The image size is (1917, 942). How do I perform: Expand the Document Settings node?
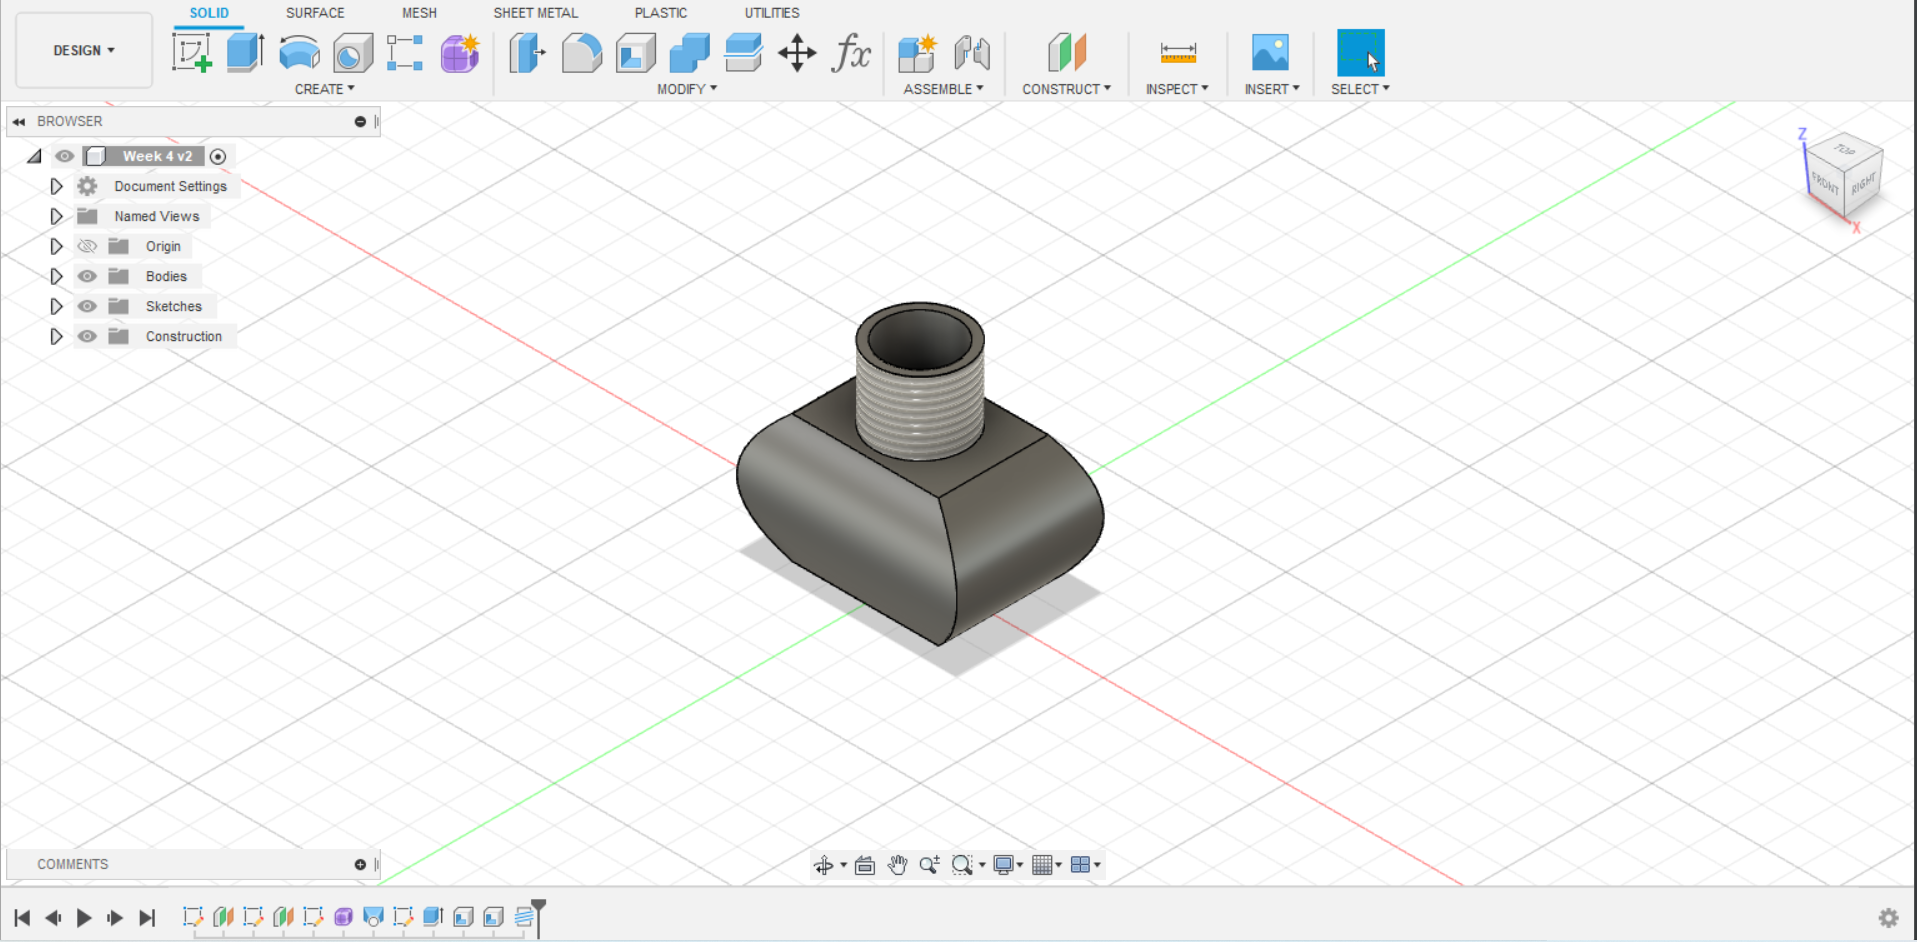click(56, 186)
